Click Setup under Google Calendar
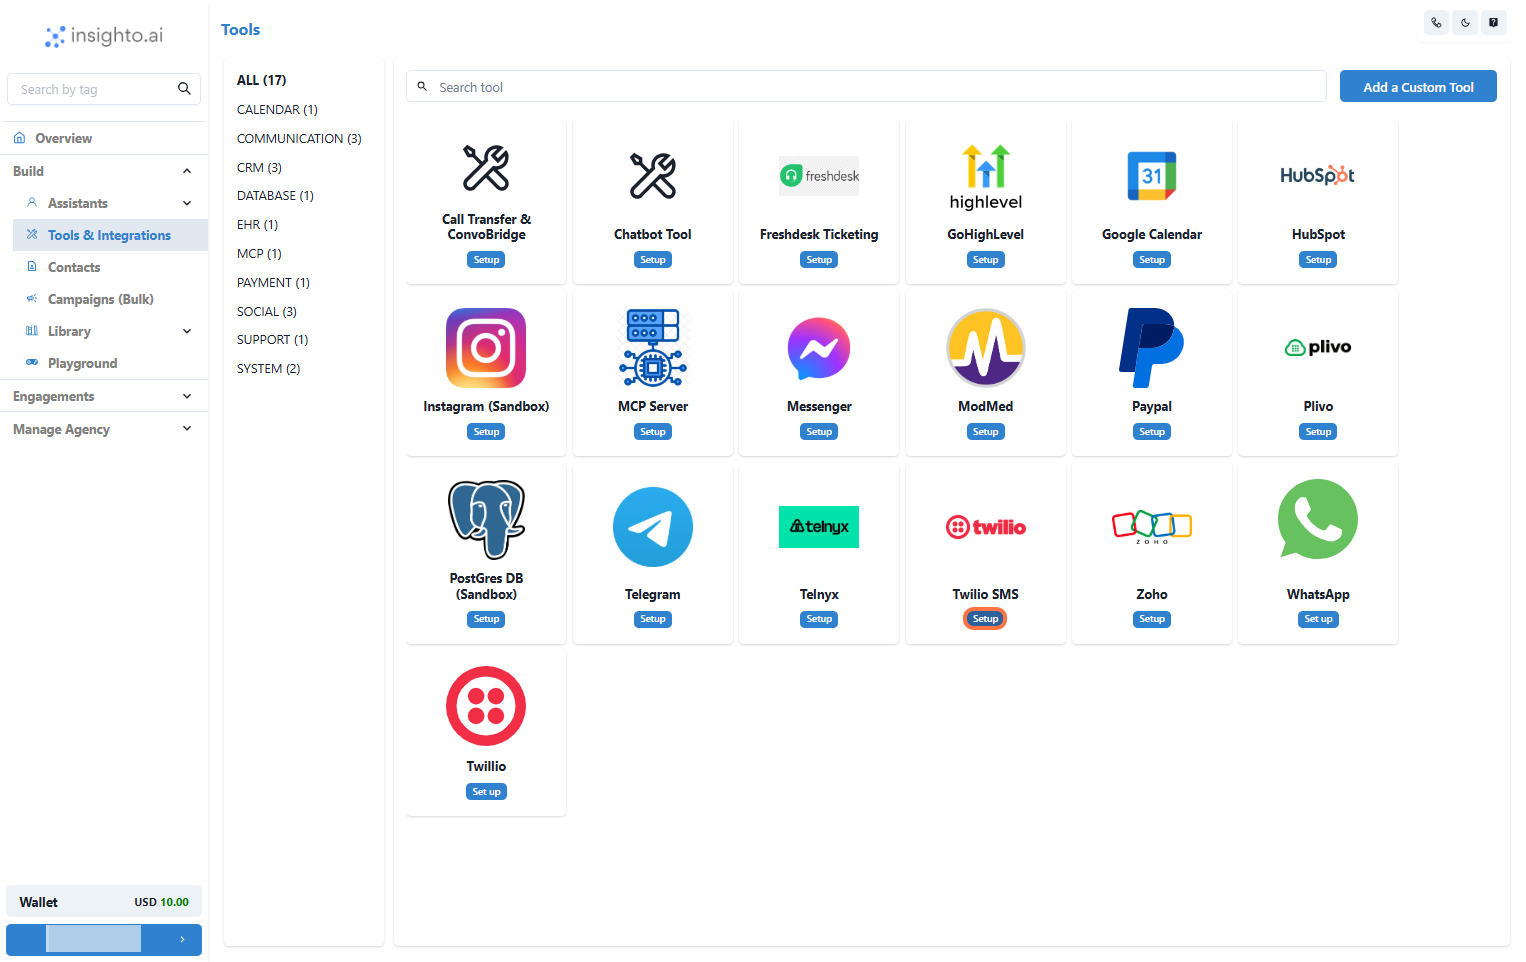 (x=1152, y=260)
